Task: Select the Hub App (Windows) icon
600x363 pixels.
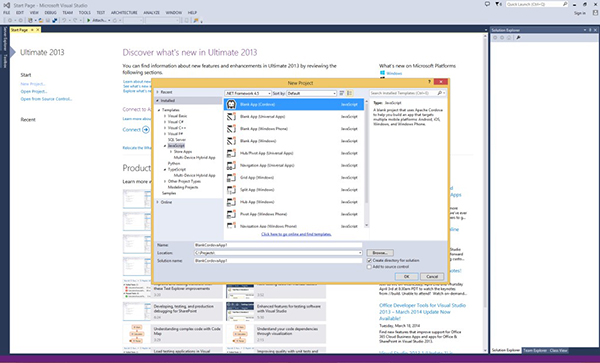Action: coord(231,202)
